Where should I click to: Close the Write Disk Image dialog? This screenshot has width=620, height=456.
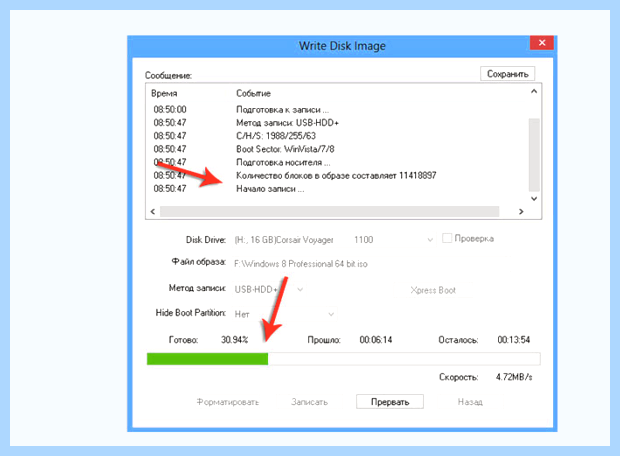tap(542, 43)
